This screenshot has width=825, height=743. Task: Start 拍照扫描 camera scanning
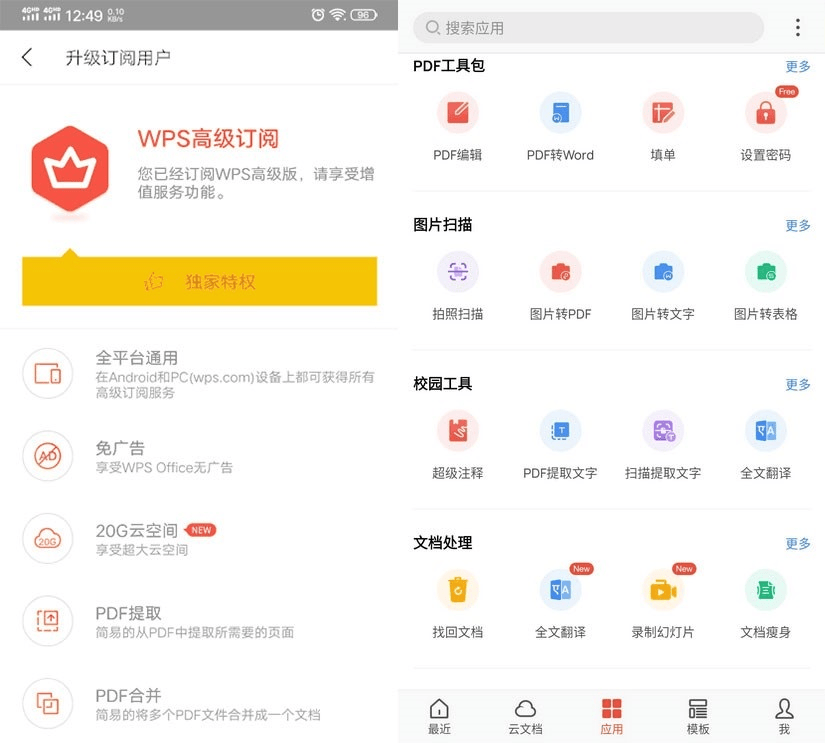[458, 283]
